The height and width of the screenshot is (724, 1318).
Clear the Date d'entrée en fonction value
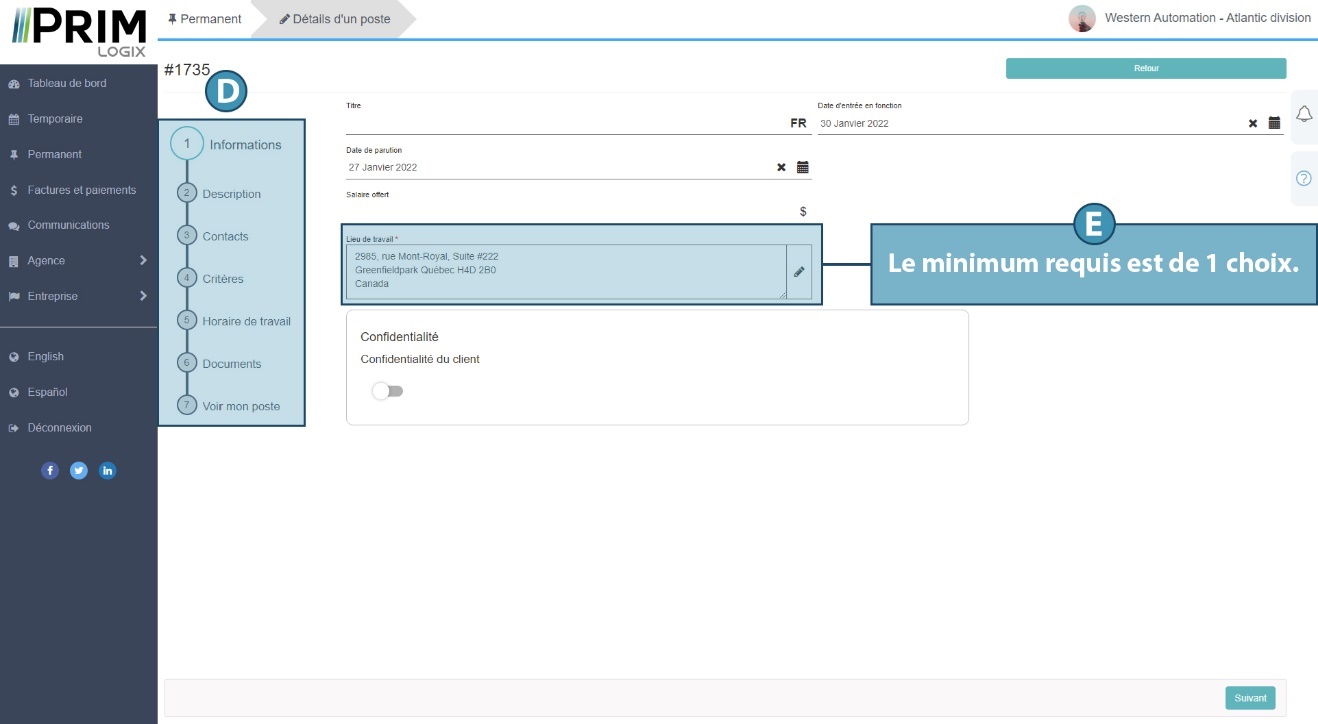pos(1253,123)
